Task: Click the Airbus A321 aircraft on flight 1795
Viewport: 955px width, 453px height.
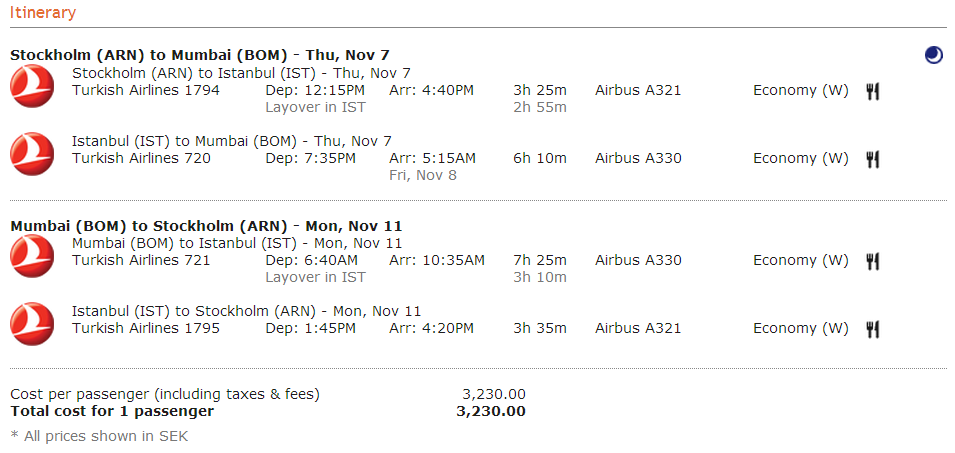Action: [x=638, y=328]
